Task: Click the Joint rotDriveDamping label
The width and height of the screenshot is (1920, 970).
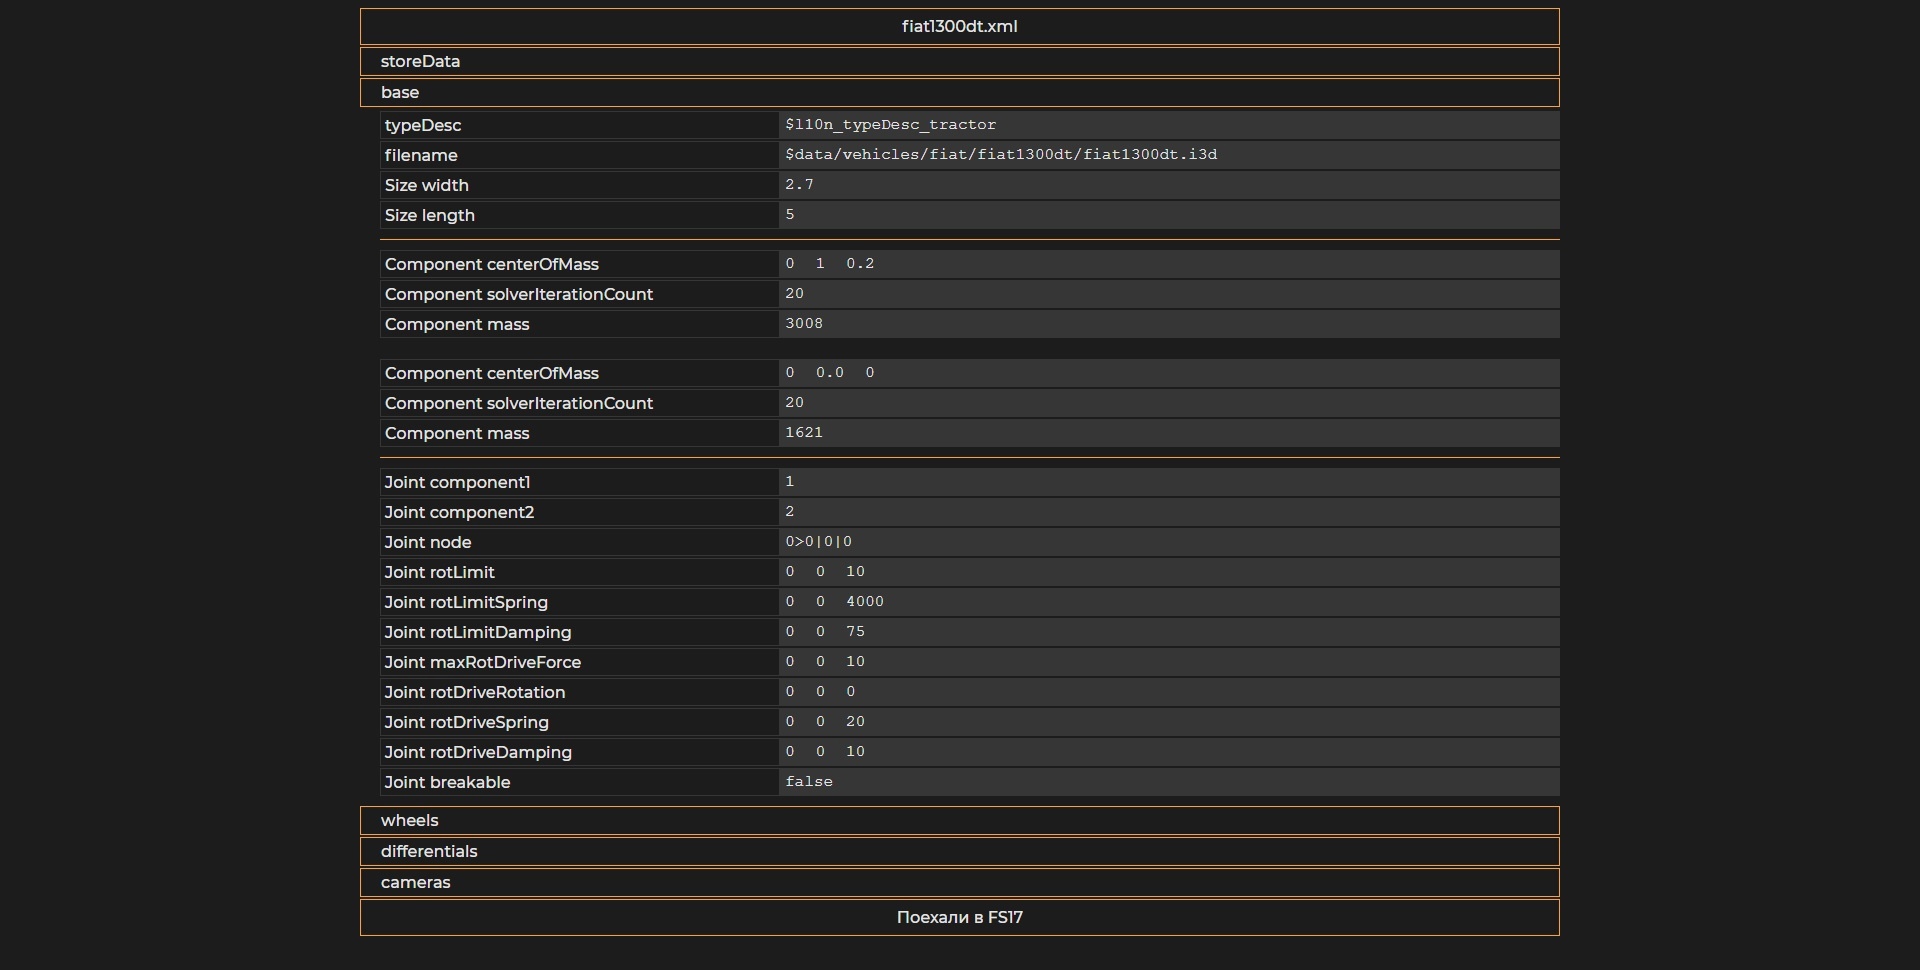Action: pyautogui.click(x=478, y=752)
